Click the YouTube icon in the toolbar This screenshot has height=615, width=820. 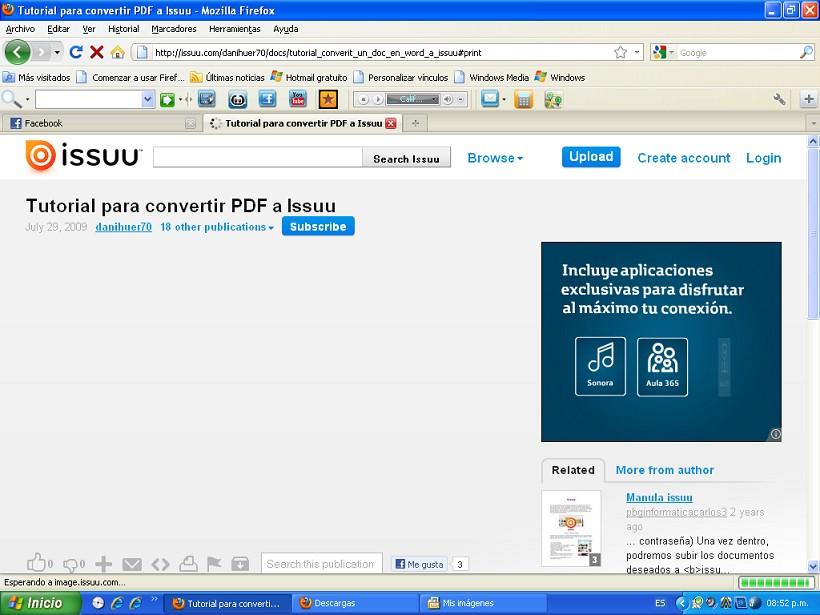point(298,99)
